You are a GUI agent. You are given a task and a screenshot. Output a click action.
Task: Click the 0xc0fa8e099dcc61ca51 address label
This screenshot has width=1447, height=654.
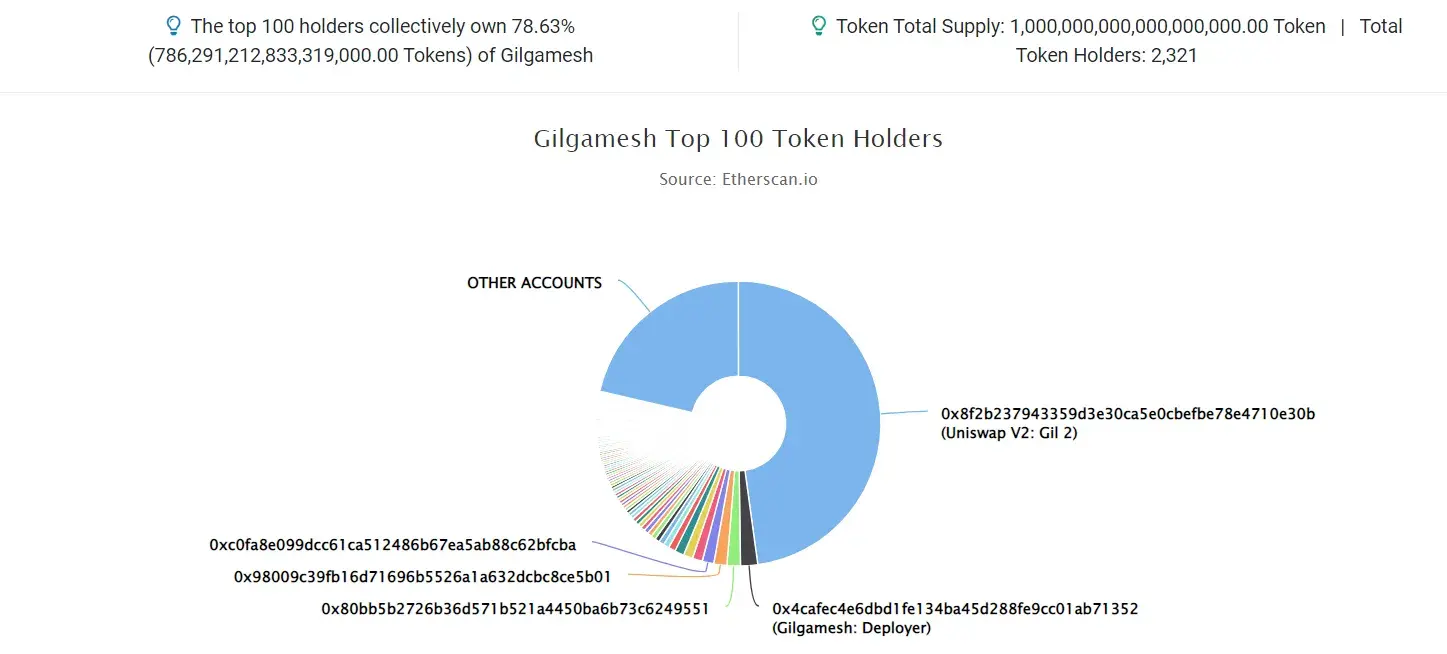[x=393, y=545]
